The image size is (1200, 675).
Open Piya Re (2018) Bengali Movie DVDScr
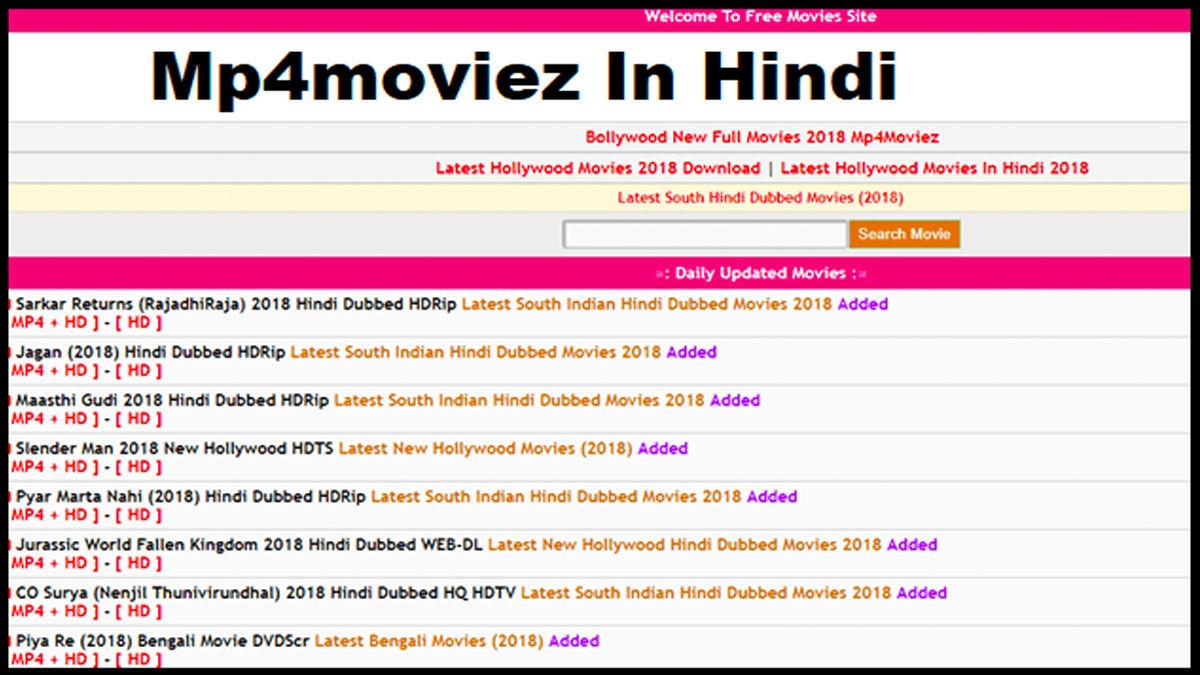pyautogui.click(x=162, y=641)
